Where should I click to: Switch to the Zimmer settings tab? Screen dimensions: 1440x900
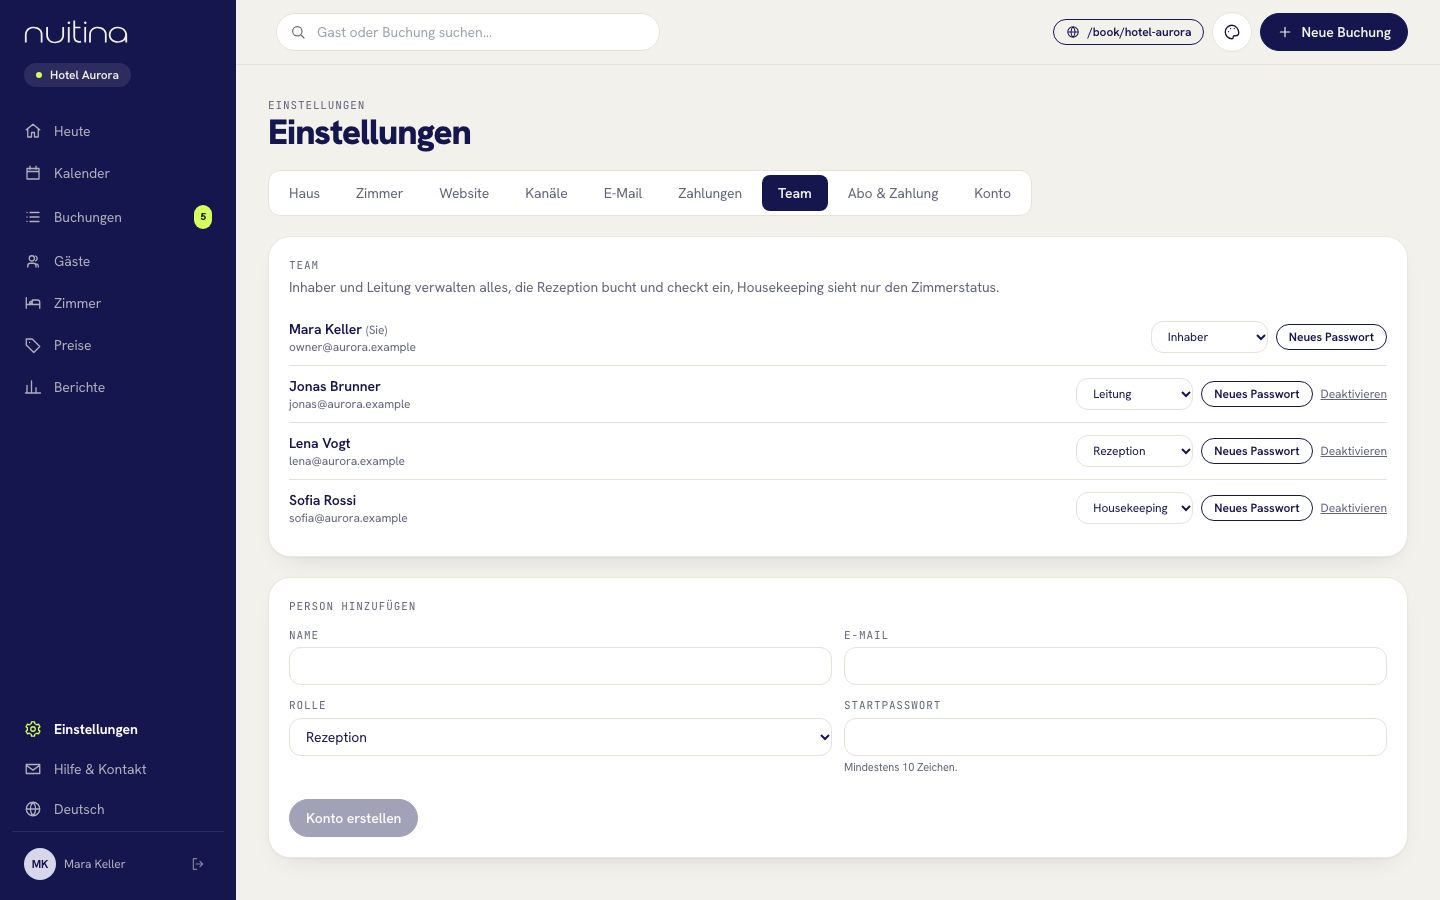[379, 193]
